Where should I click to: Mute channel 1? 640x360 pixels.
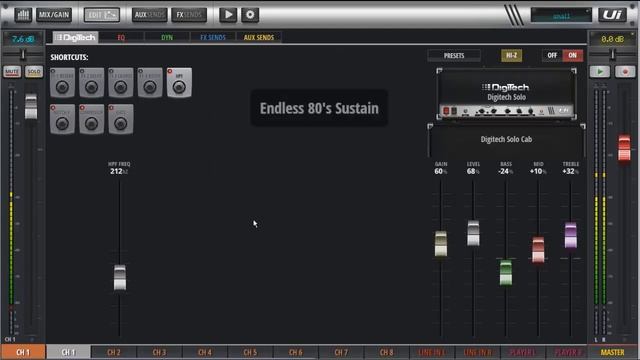[12, 72]
